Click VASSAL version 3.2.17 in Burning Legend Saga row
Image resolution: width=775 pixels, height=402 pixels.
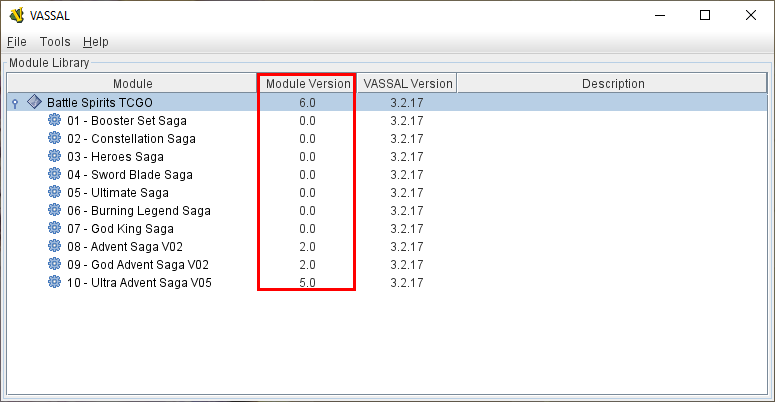point(407,211)
